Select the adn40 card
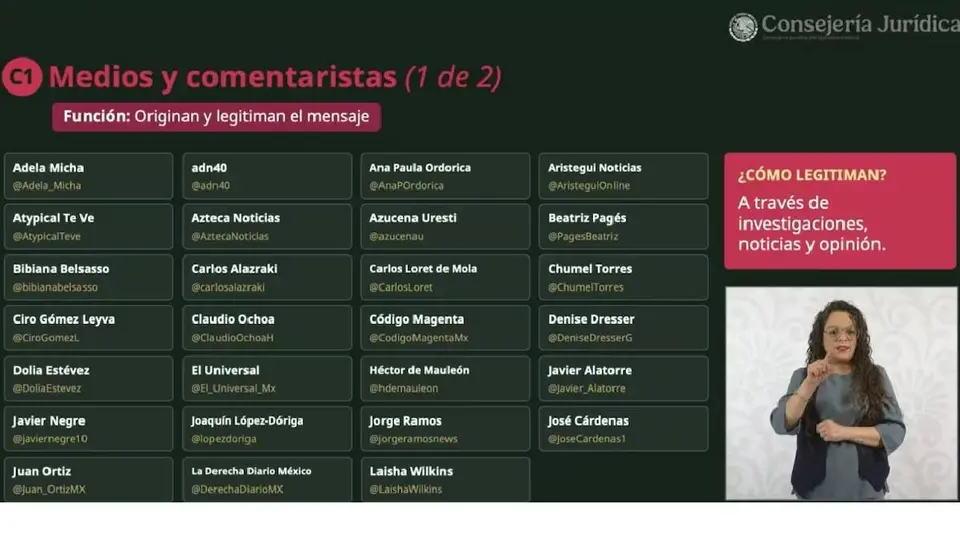 (x=267, y=176)
